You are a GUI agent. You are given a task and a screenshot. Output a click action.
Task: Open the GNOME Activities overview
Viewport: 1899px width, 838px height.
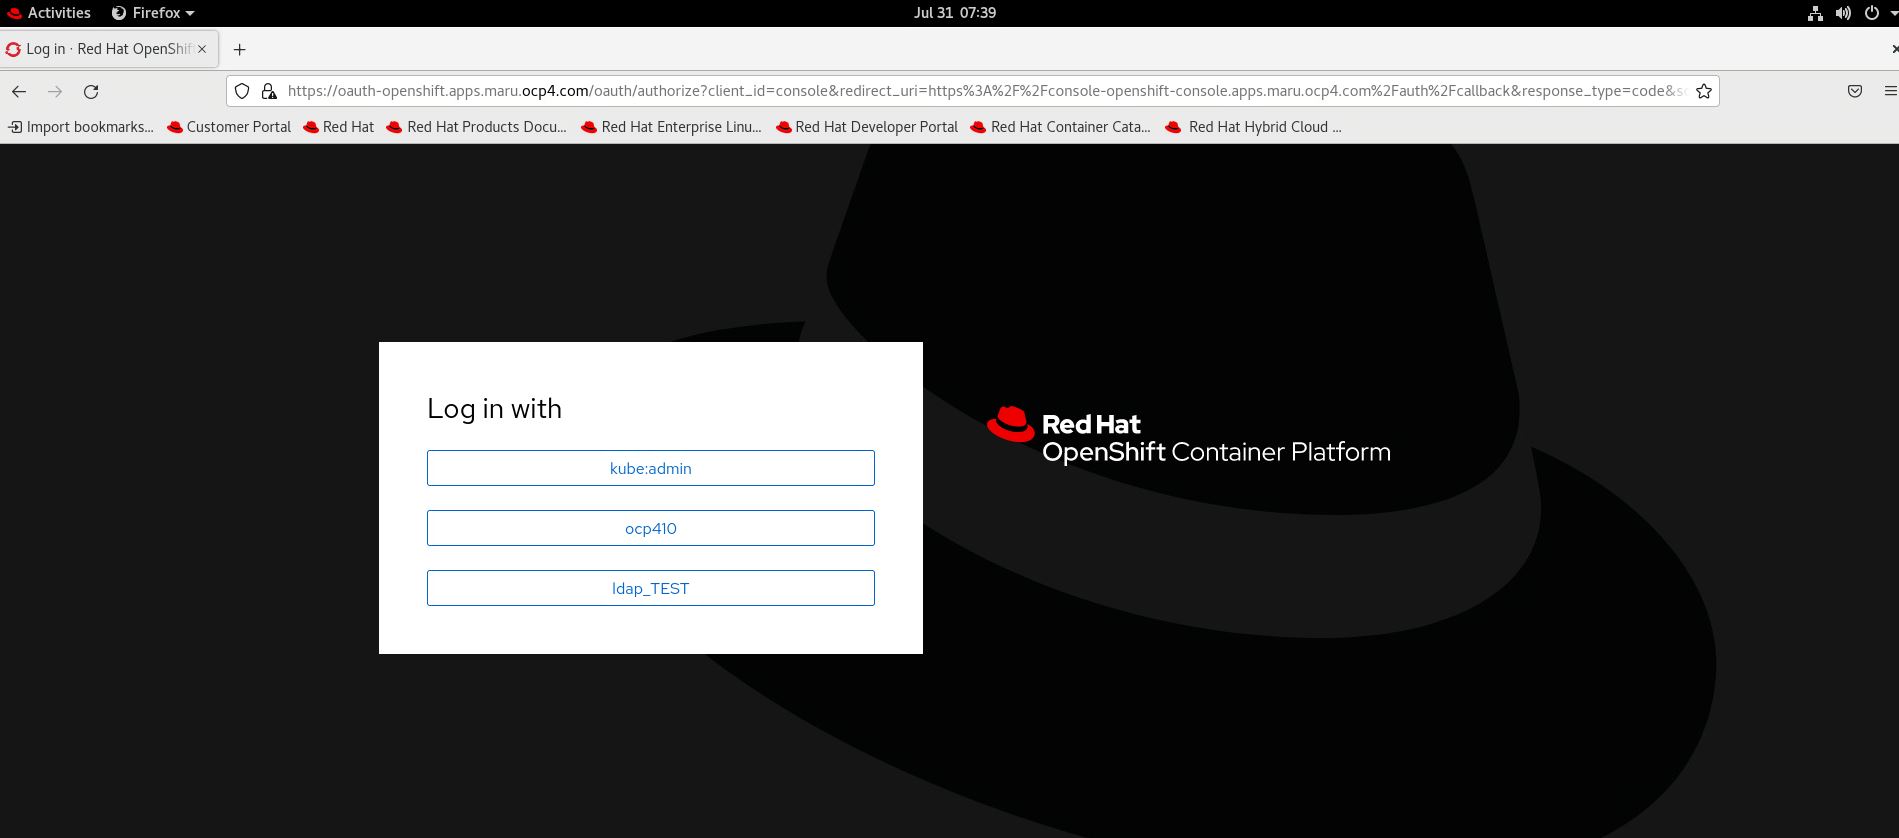(x=49, y=13)
